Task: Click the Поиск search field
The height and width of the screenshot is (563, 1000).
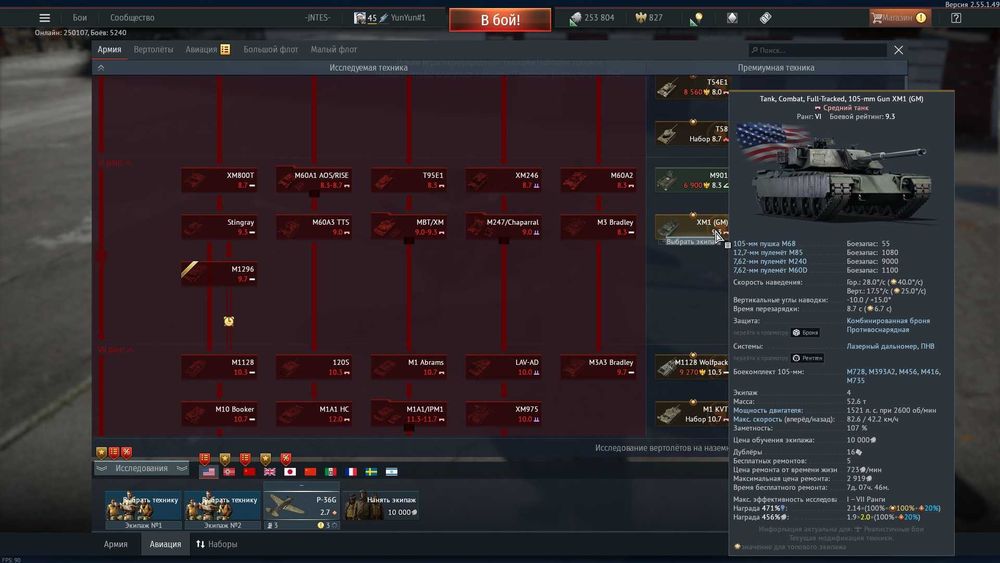Action: (817, 50)
